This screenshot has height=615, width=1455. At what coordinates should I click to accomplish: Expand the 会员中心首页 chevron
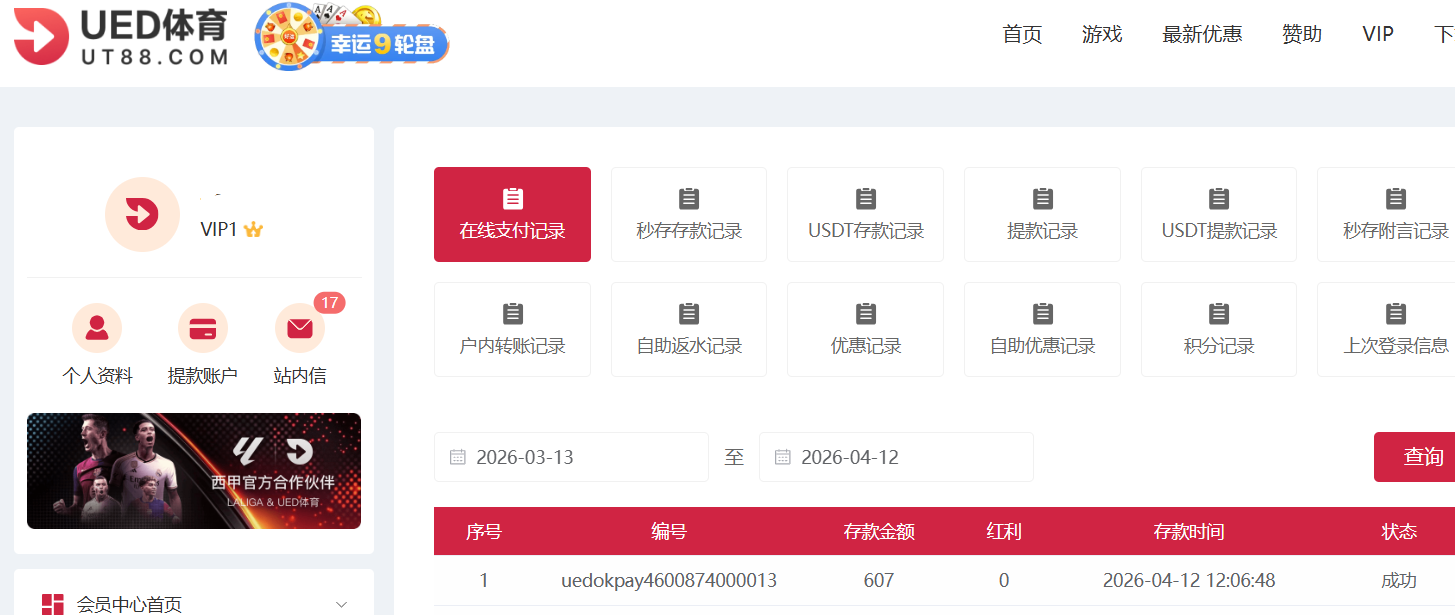[x=341, y=604]
